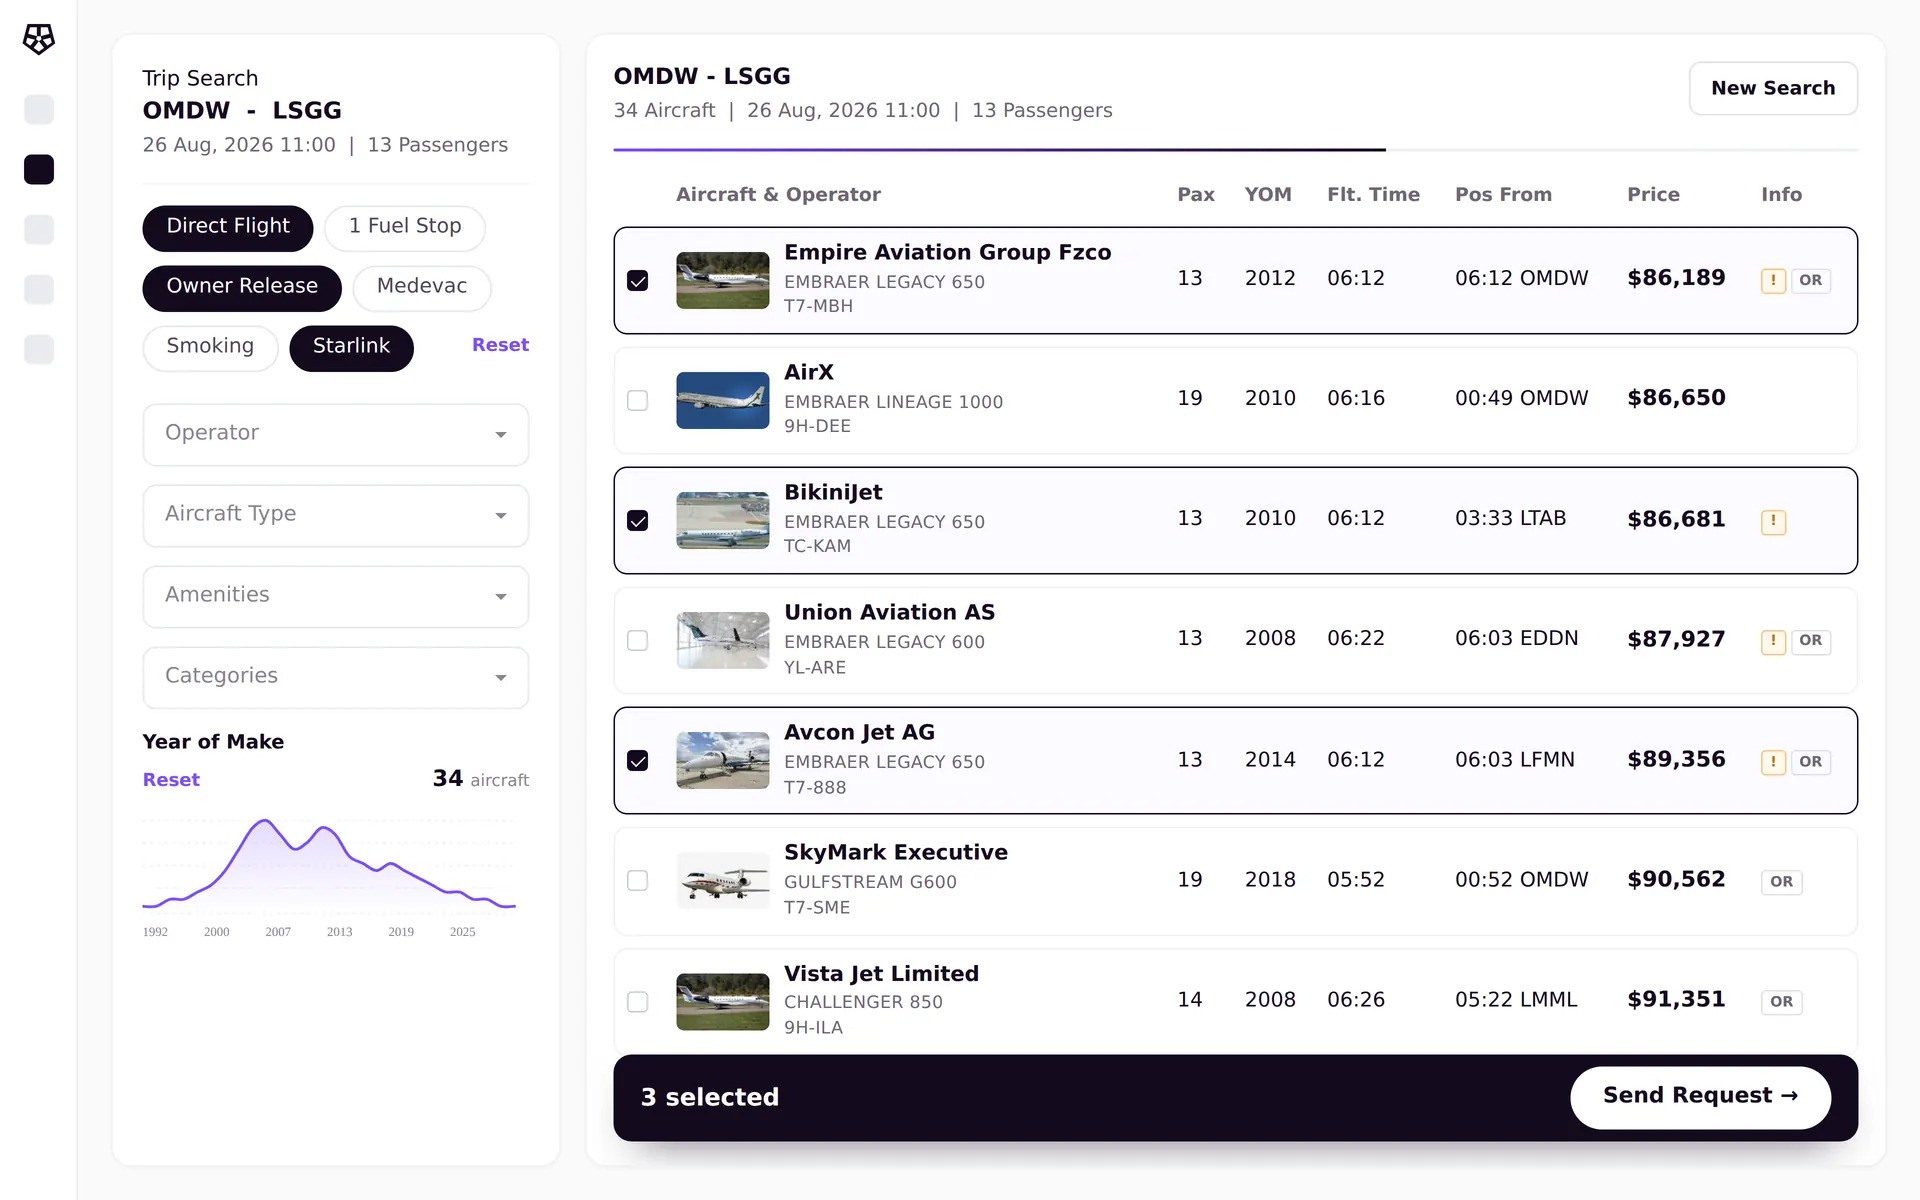The height and width of the screenshot is (1200, 1920).
Task: Open BikiniJet aircraft photo
Action: pyautogui.click(x=722, y=520)
